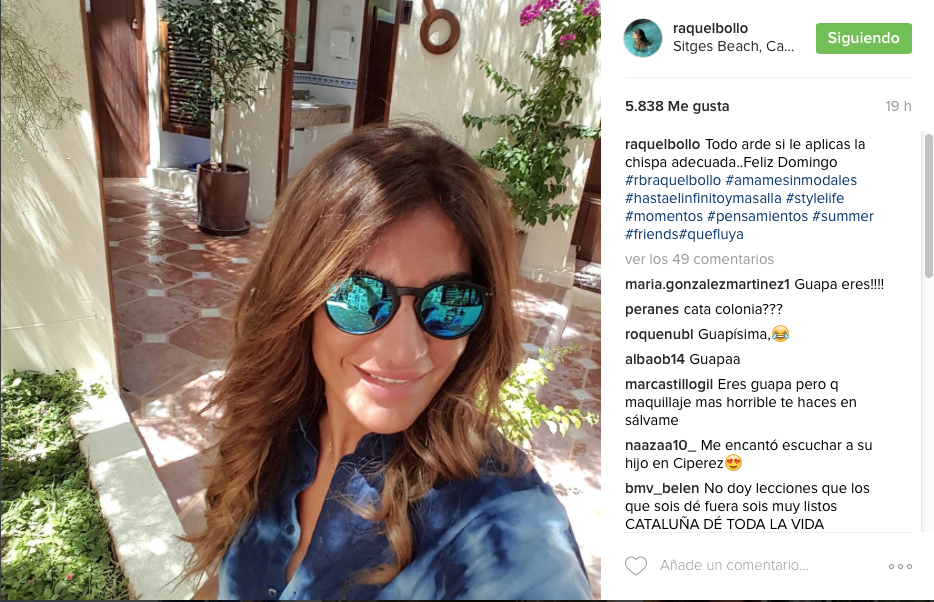View likes via 5.838 Me gusta
The width and height of the screenshot is (934, 602).
point(677,107)
